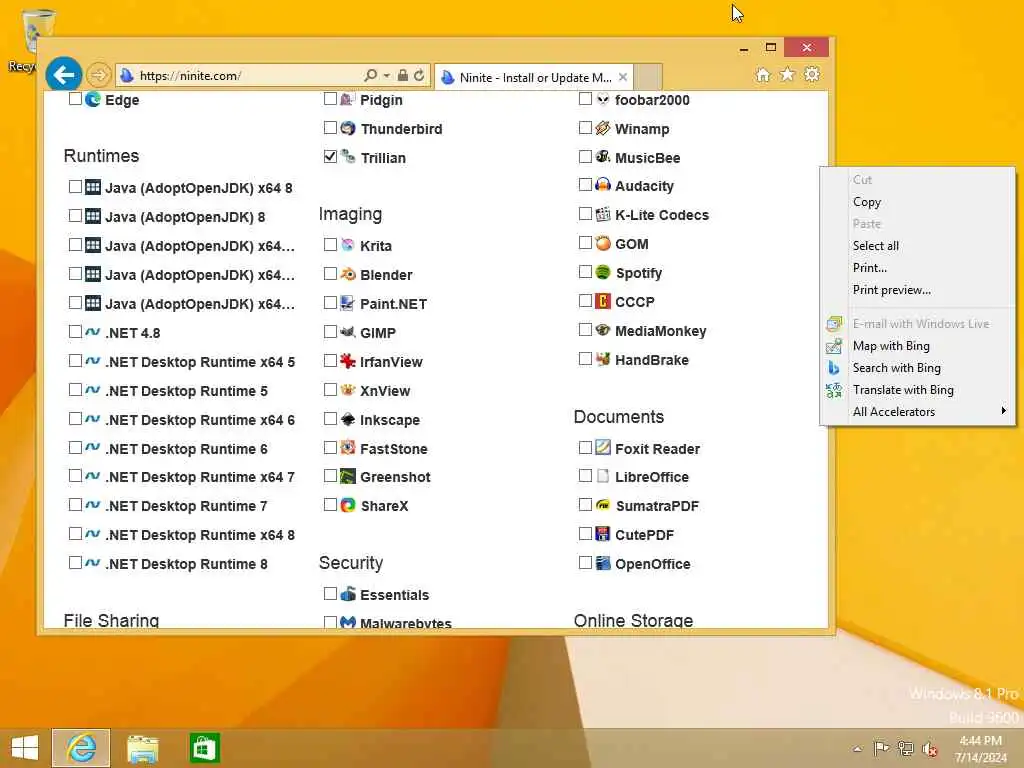Enable the Java (AdoptOpenJDK) x64 8 checkbox
Screen dimensions: 1024x768
click(75, 187)
